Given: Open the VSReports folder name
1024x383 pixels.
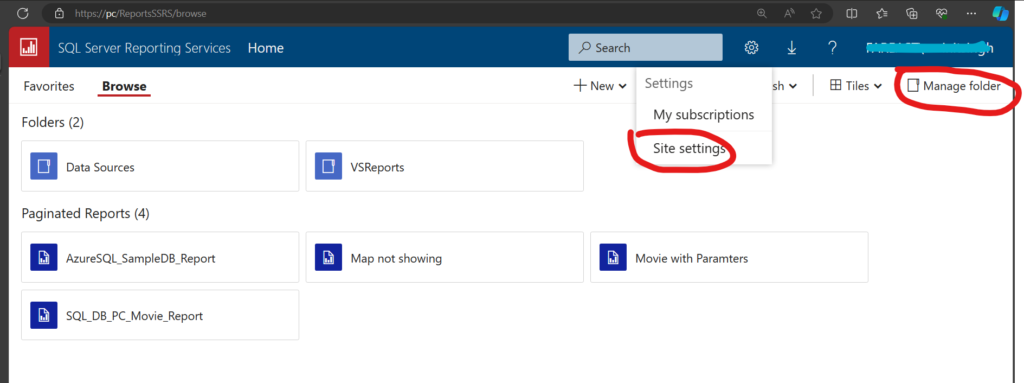Looking at the screenshot, I should (x=377, y=167).
